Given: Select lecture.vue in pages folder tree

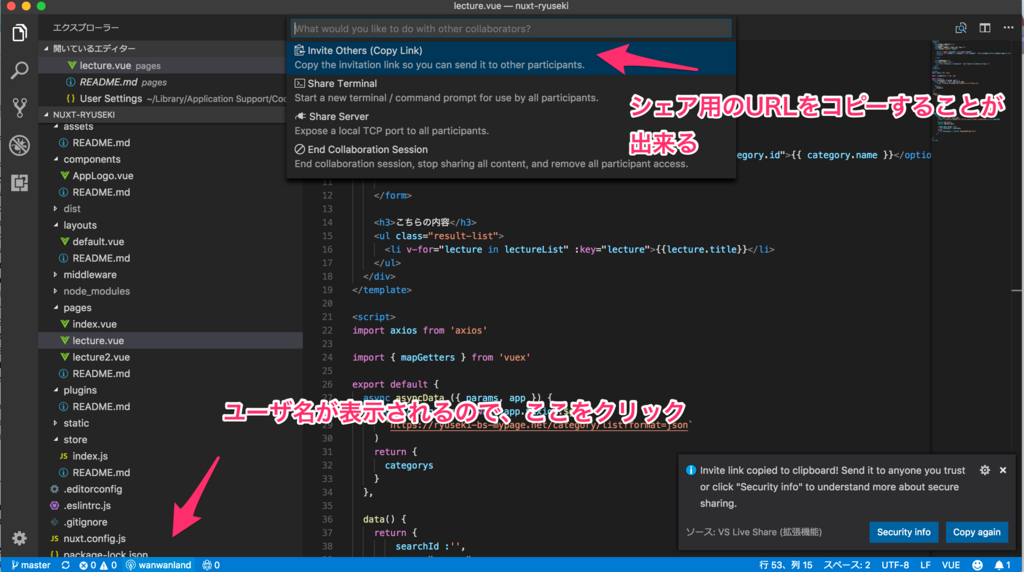Looking at the screenshot, I should pos(170,340).
